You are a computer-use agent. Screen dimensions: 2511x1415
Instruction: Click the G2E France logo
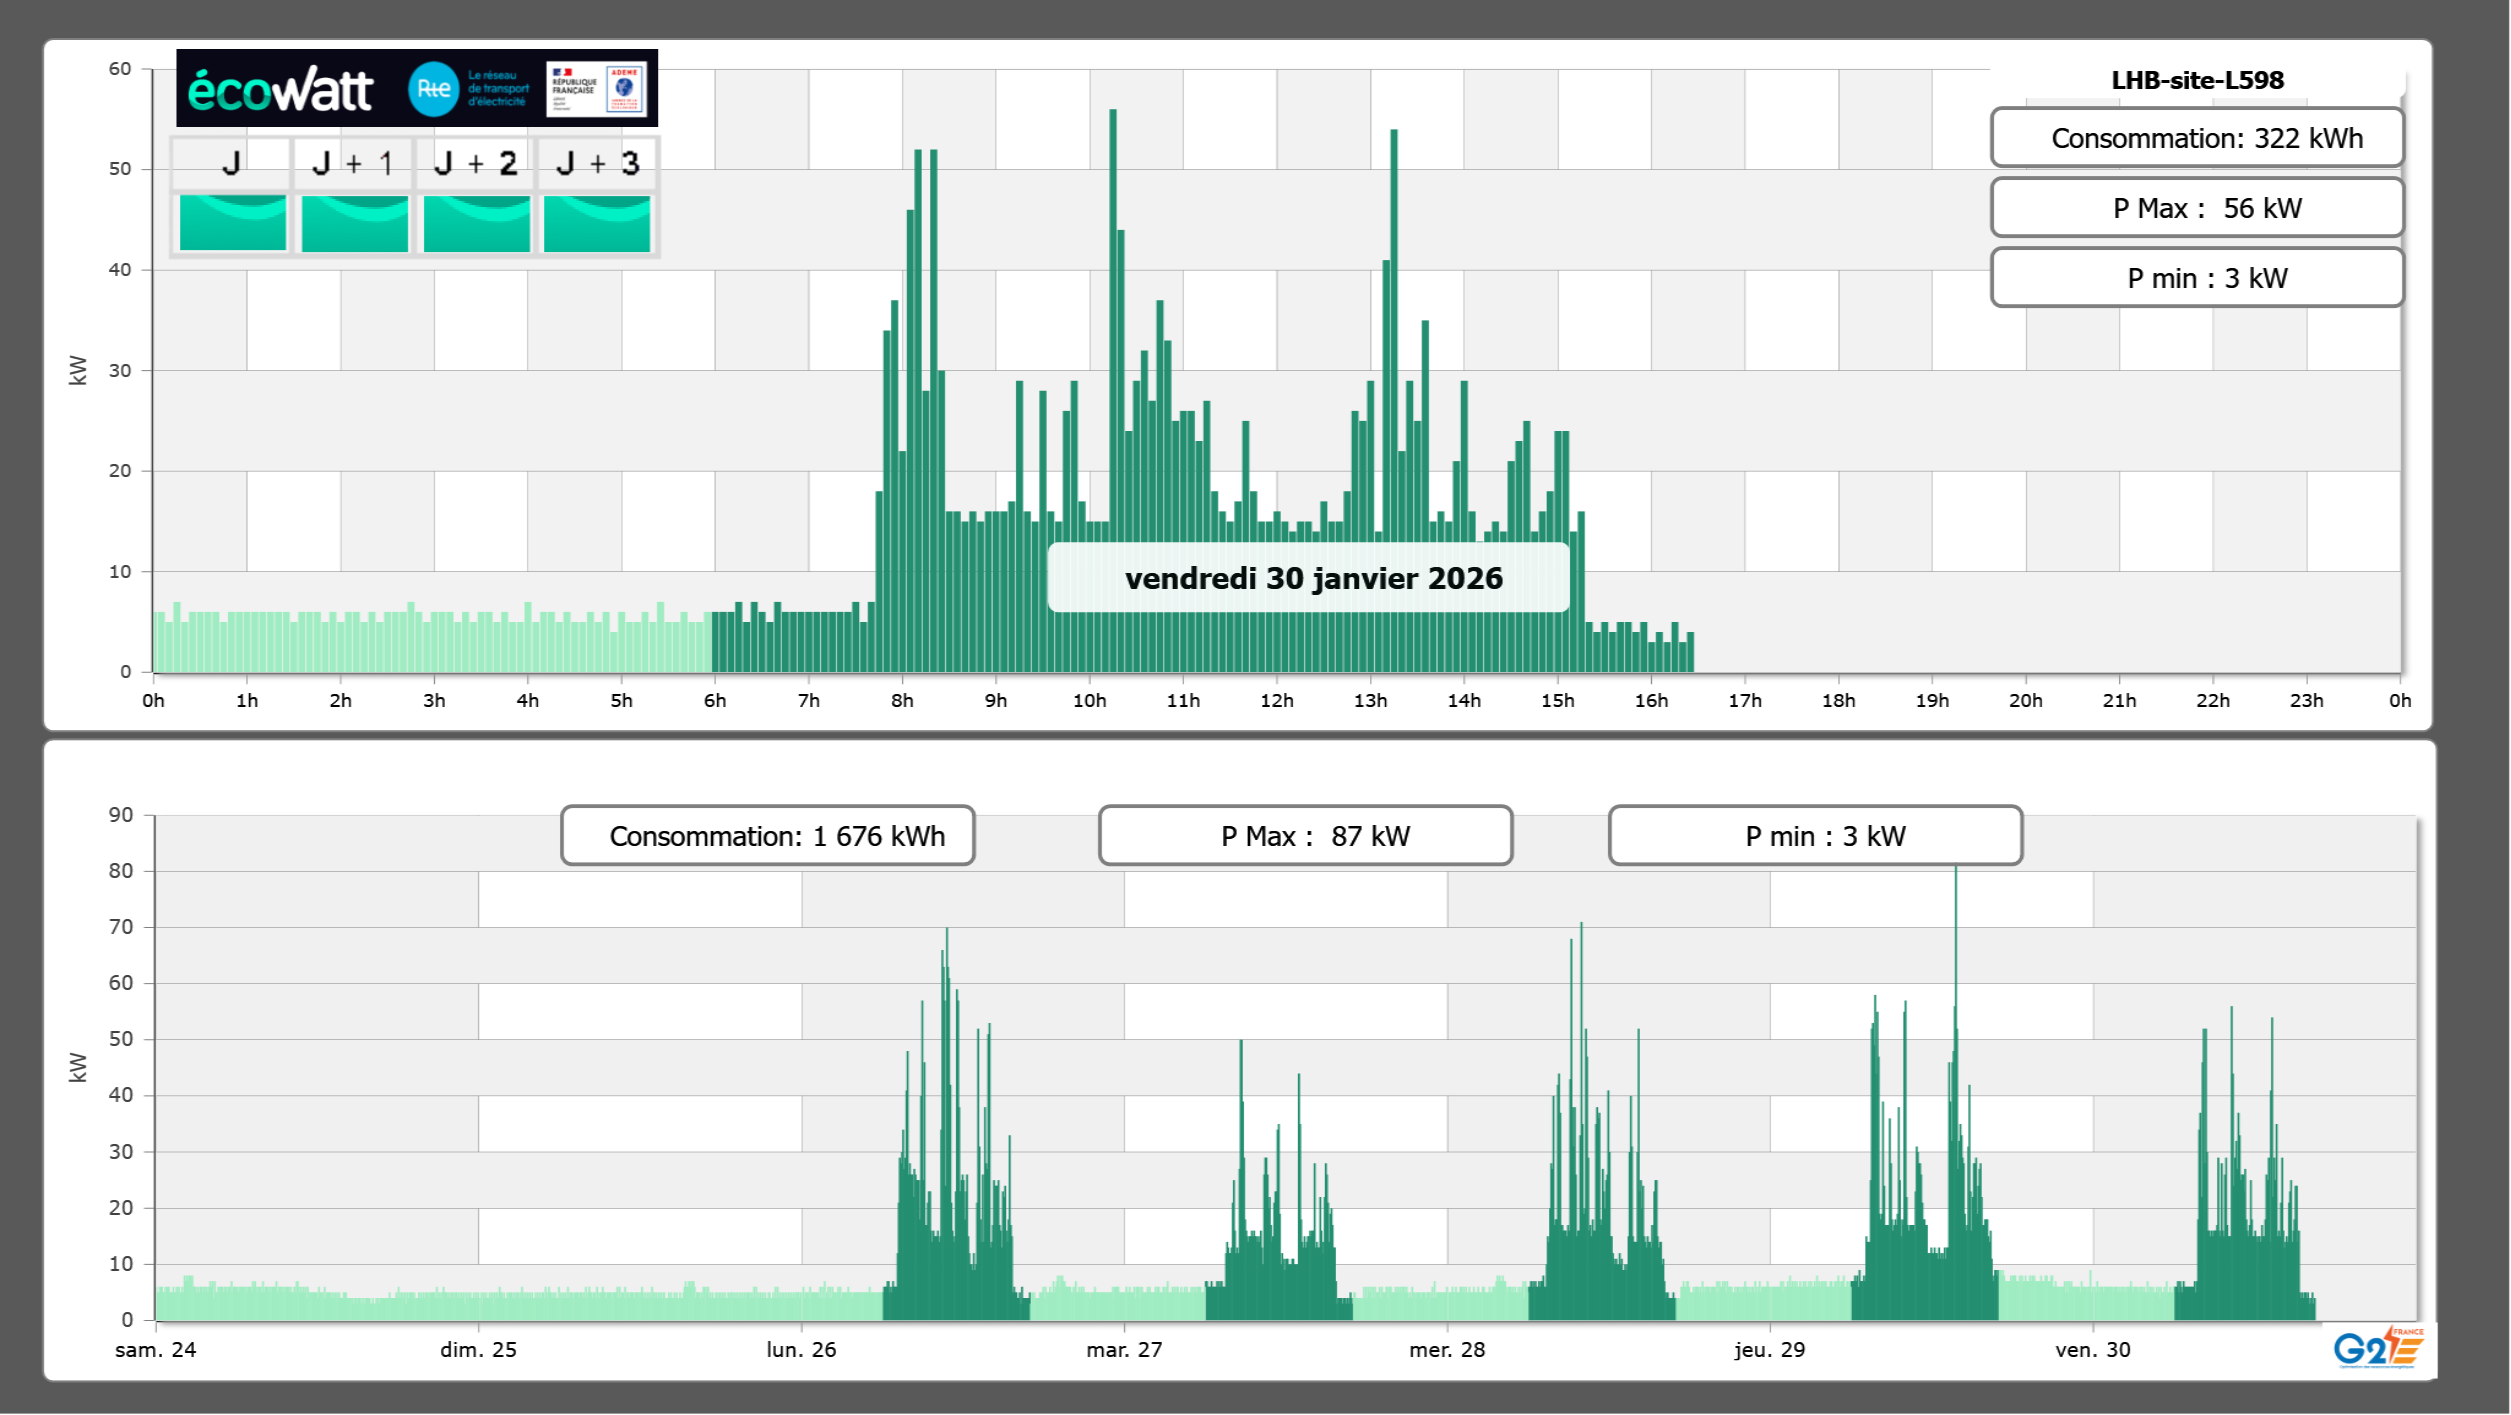point(2379,1347)
